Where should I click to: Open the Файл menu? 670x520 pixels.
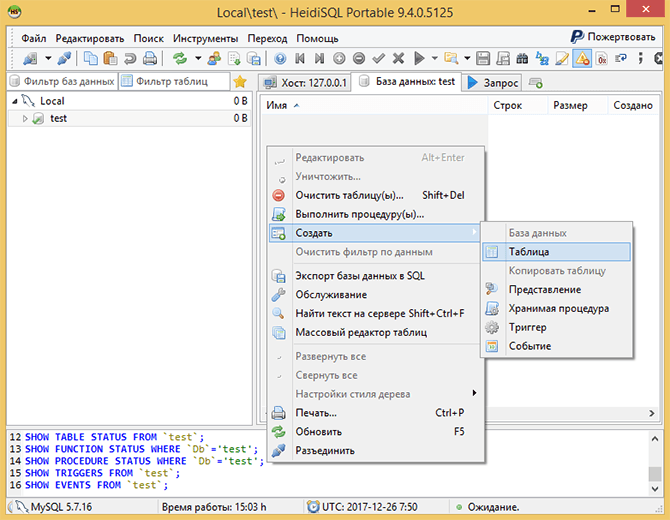[x=34, y=38]
